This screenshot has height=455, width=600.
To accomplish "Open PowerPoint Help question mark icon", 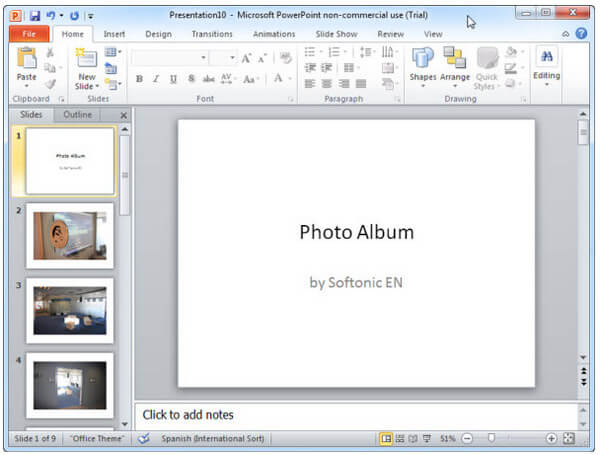I will pos(581,33).
